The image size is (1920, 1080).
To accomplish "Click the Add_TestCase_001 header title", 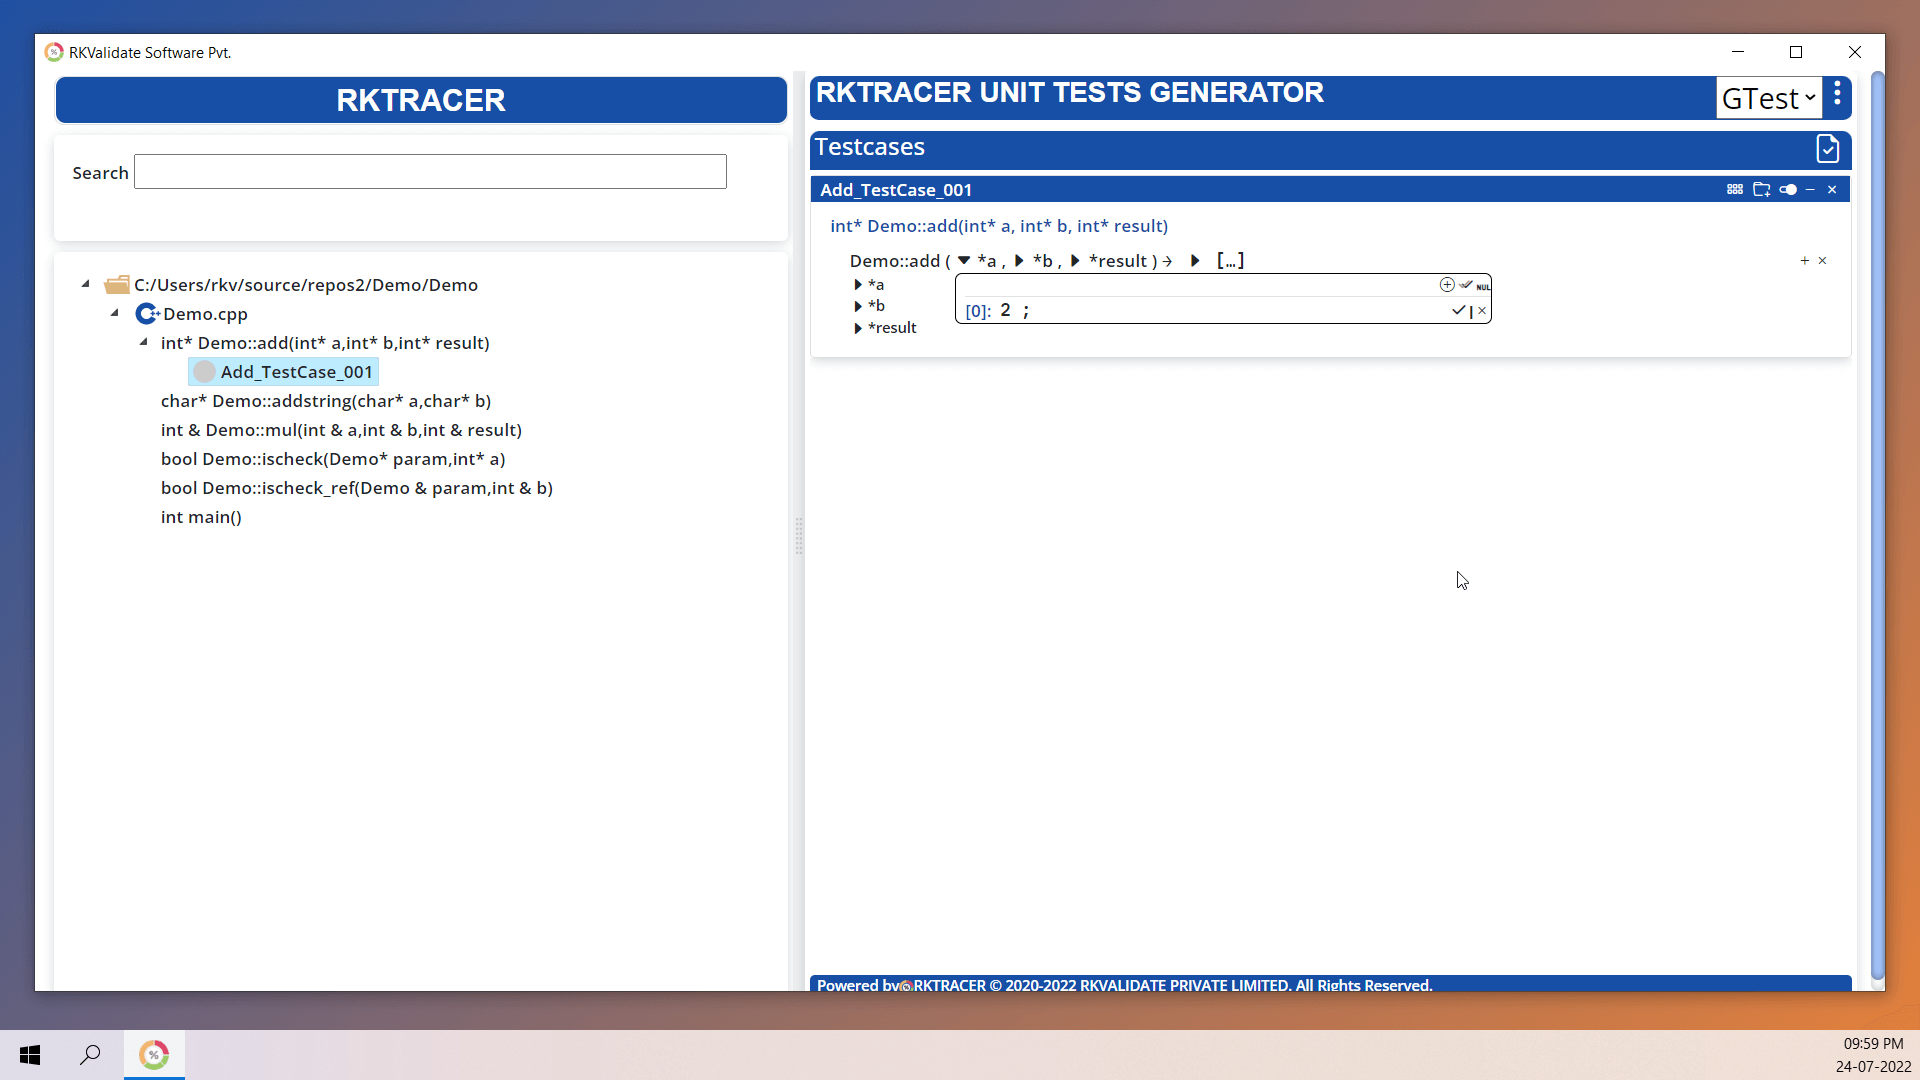I will pyautogui.click(x=896, y=190).
